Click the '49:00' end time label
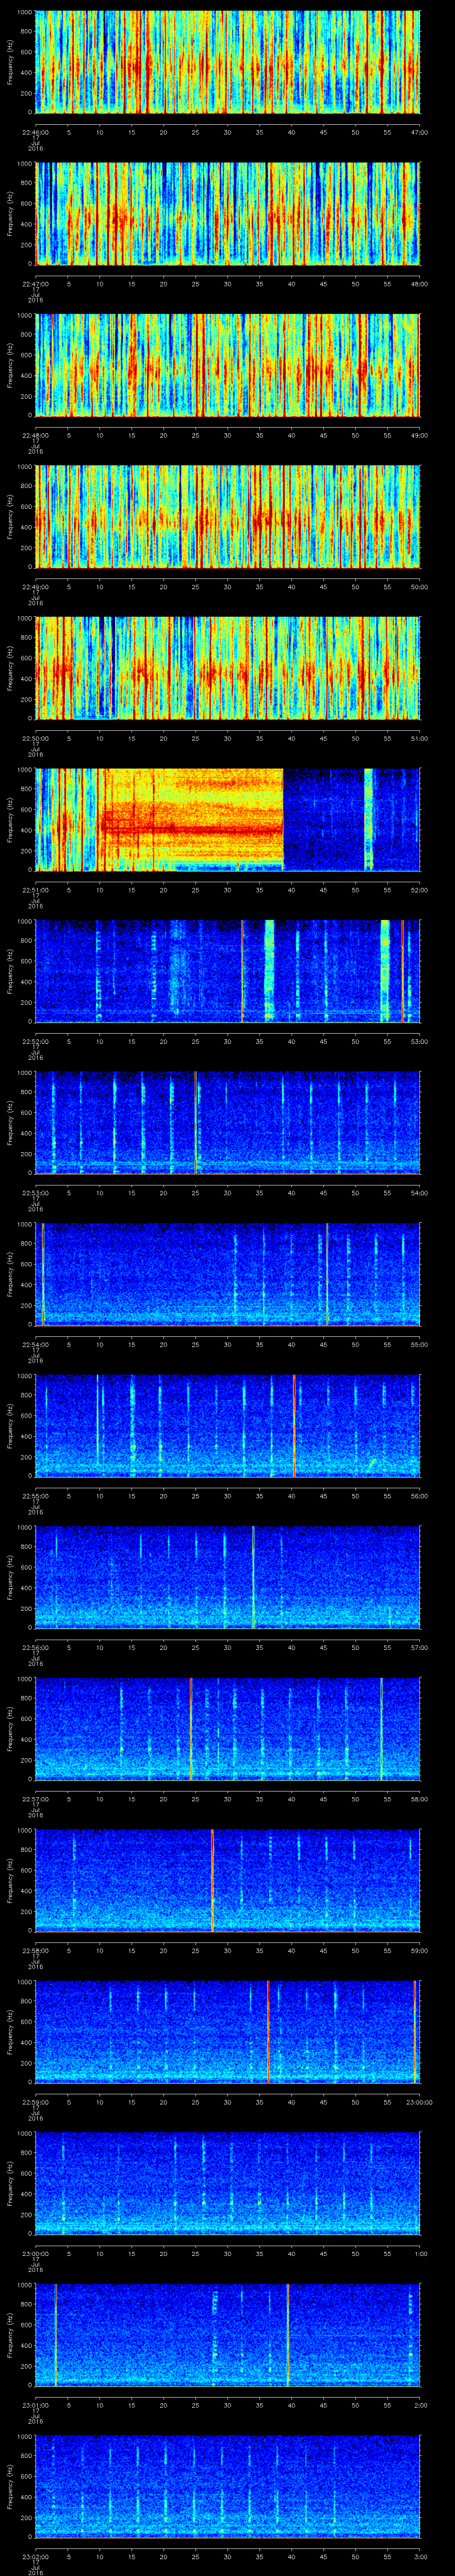The width and height of the screenshot is (455, 2576). [419, 435]
